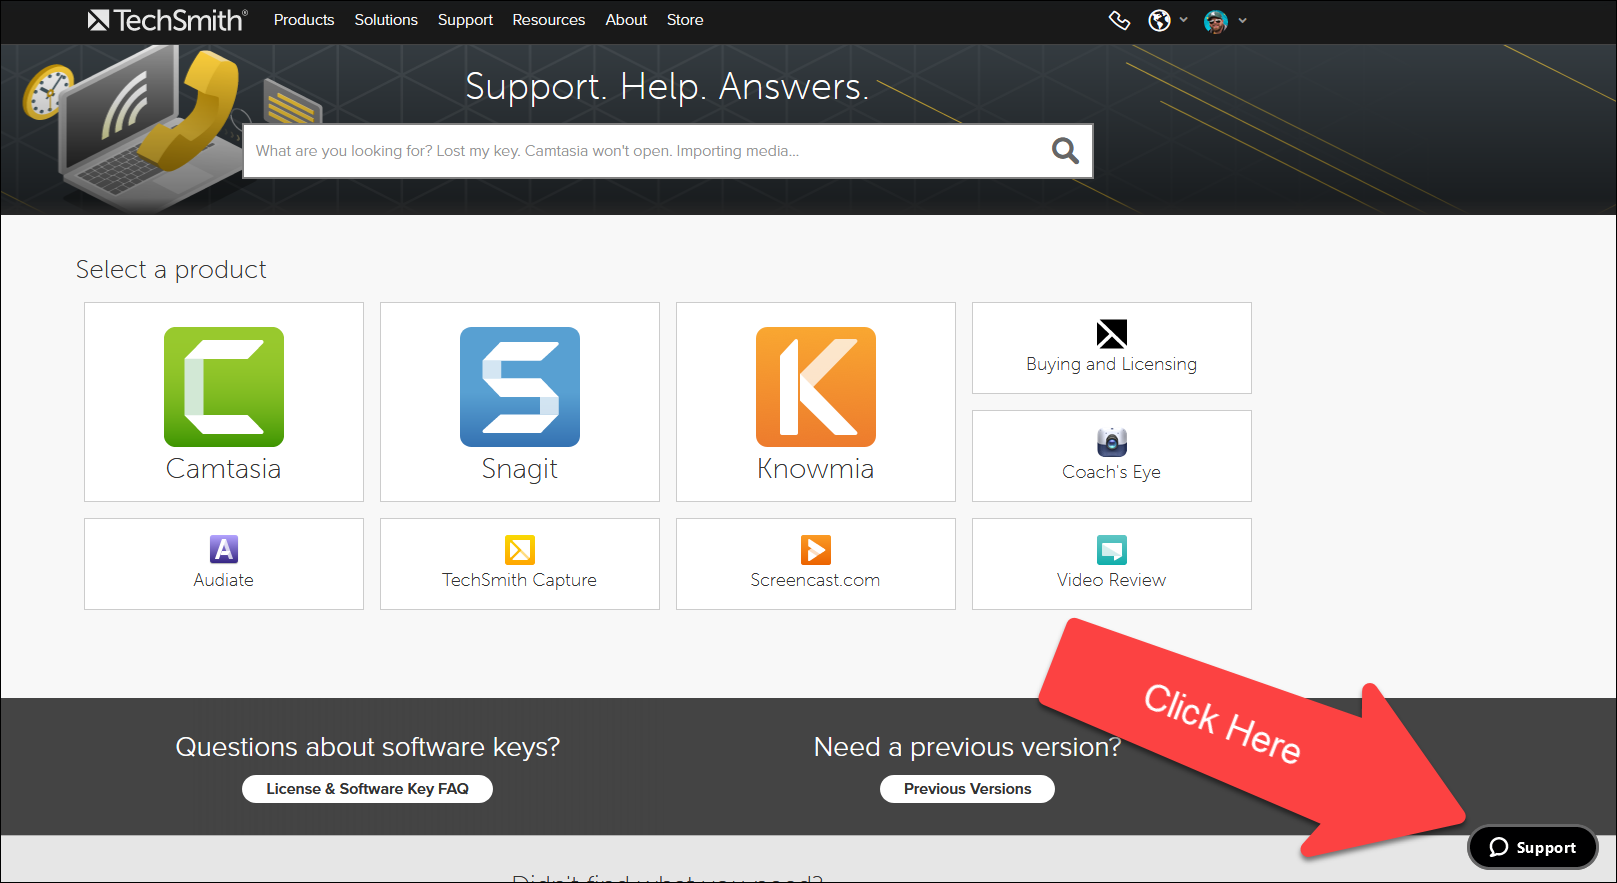Click the Audiate label text
1617x883 pixels.
224,580
